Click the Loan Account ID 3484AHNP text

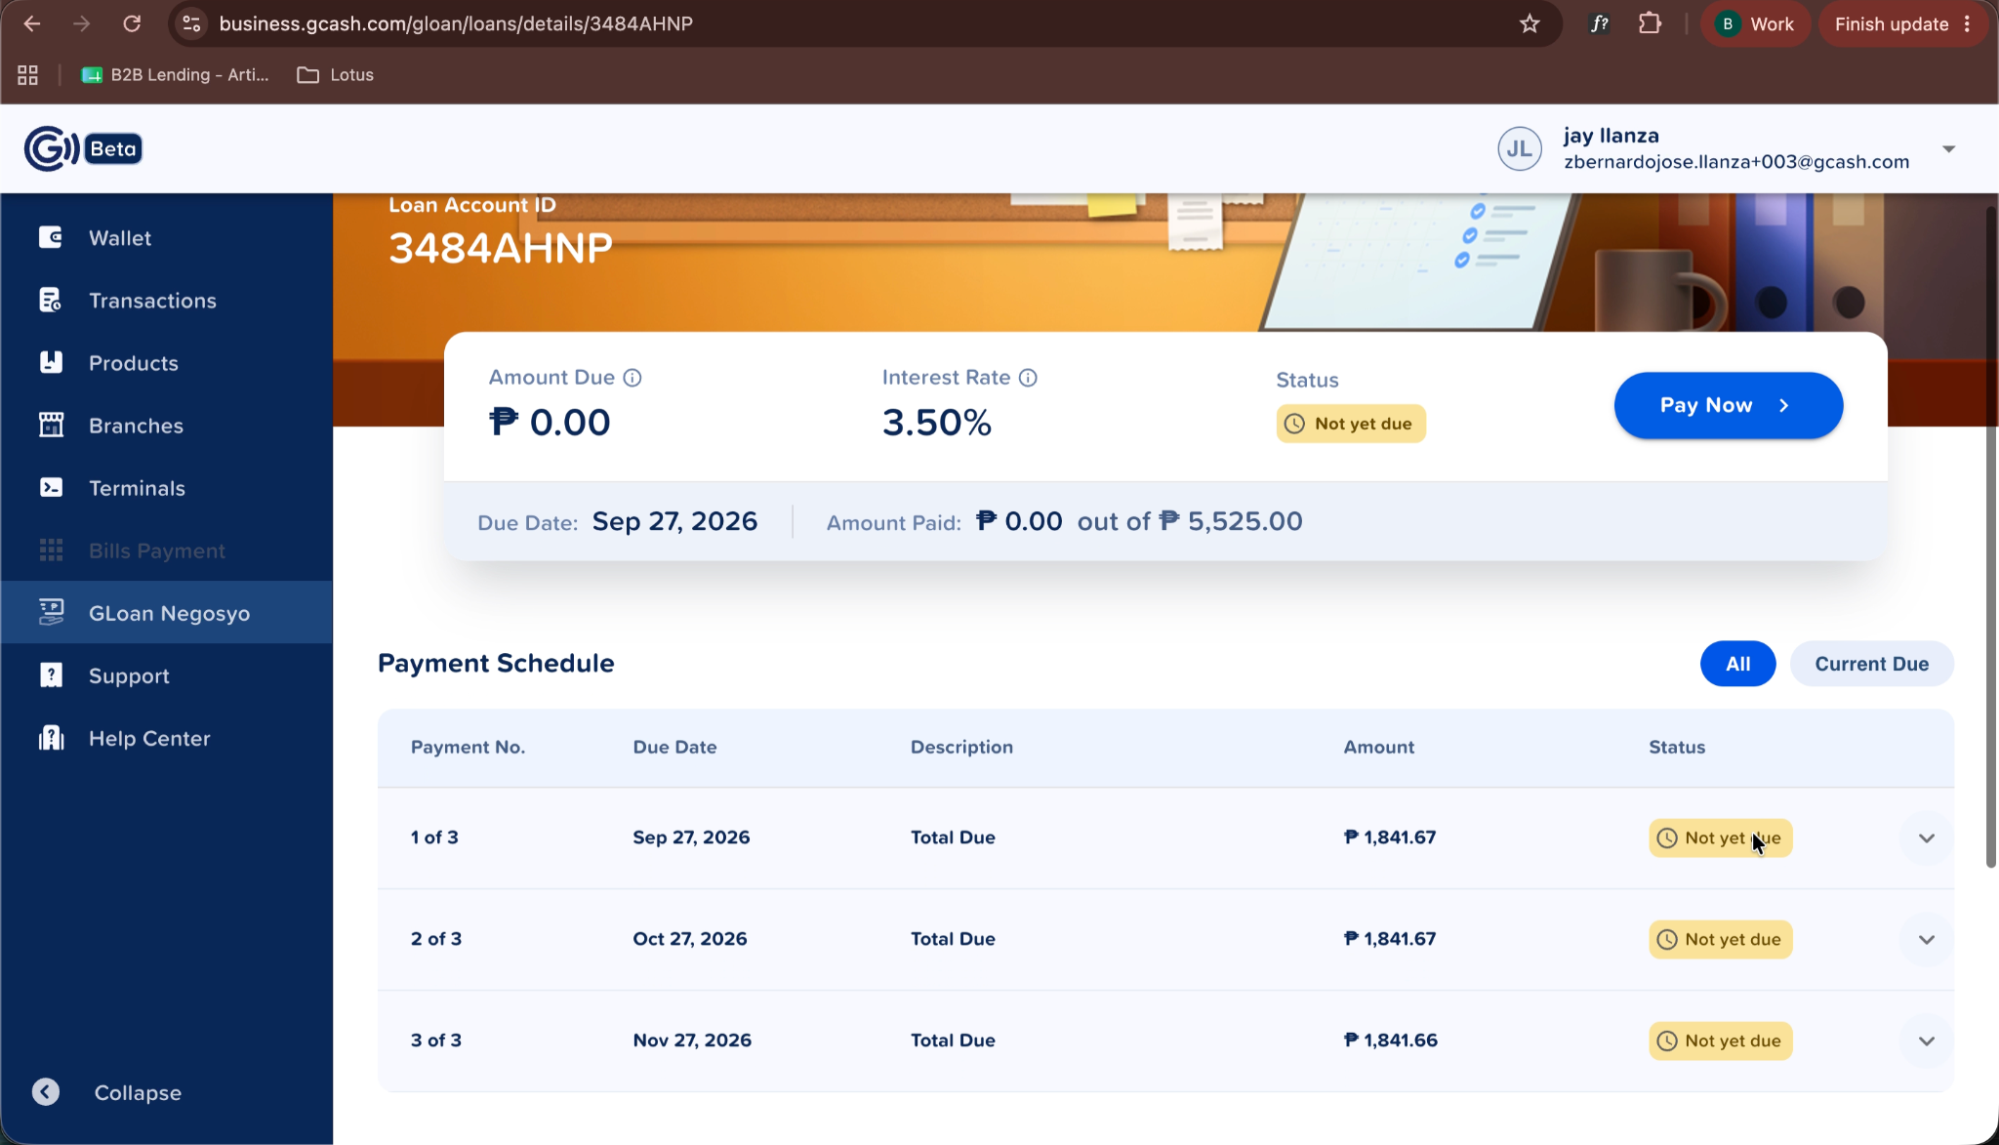500,248
